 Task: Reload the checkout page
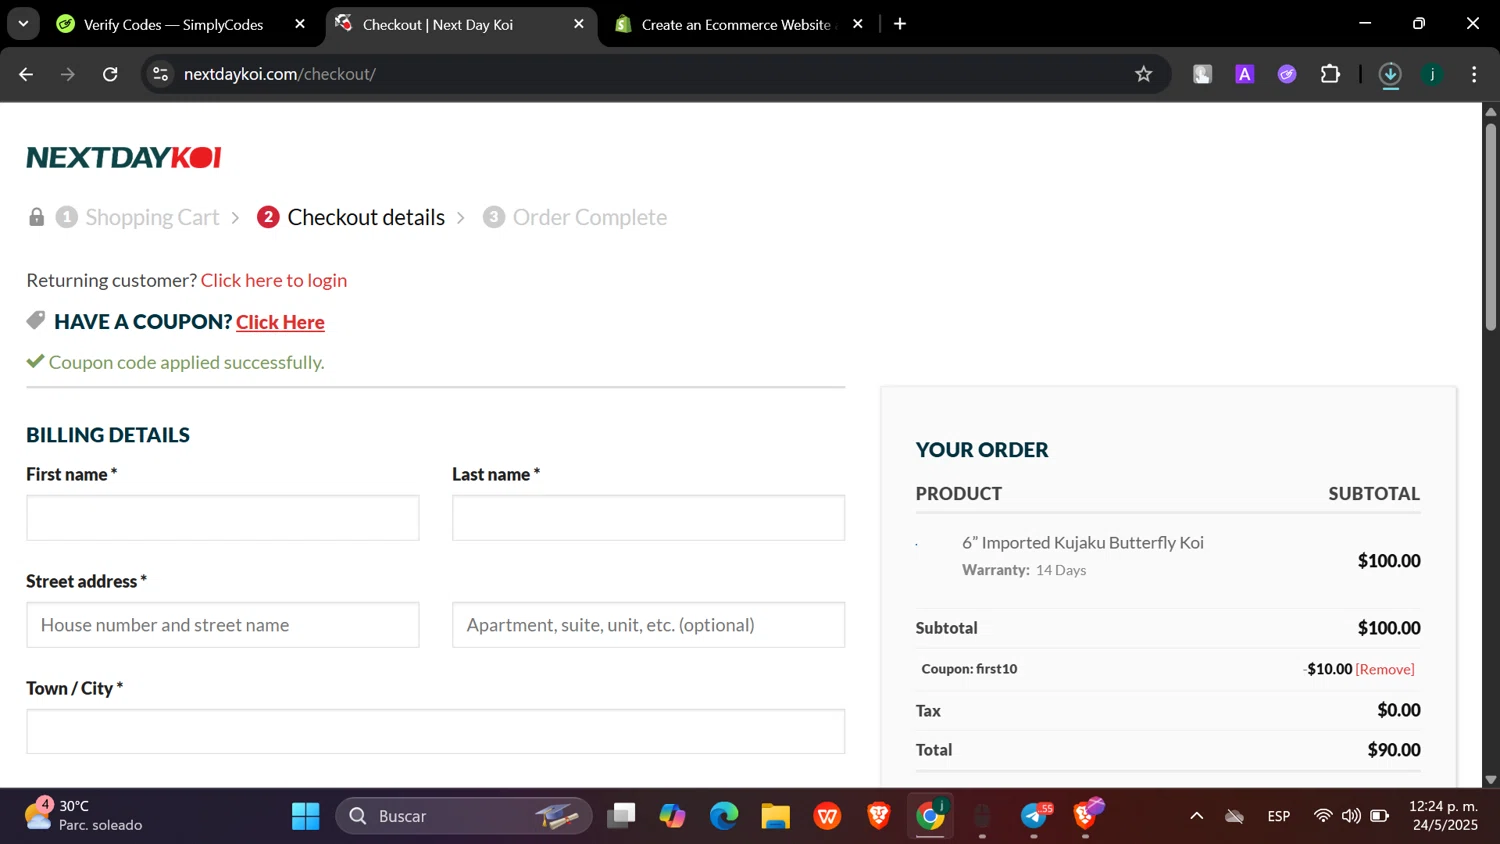pyautogui.click(x=110, y=74)
